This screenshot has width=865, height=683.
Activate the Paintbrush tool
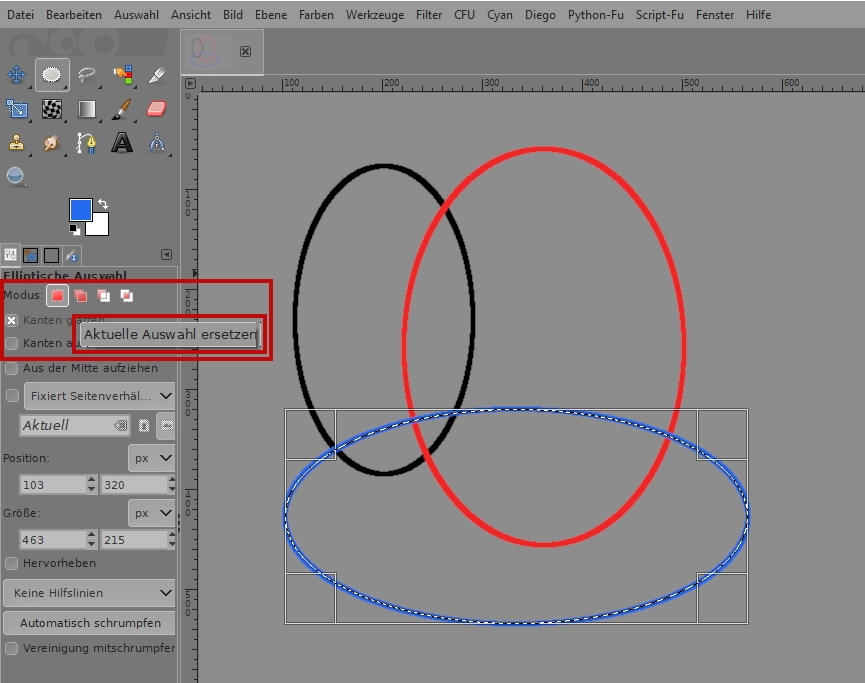(122, 109)
